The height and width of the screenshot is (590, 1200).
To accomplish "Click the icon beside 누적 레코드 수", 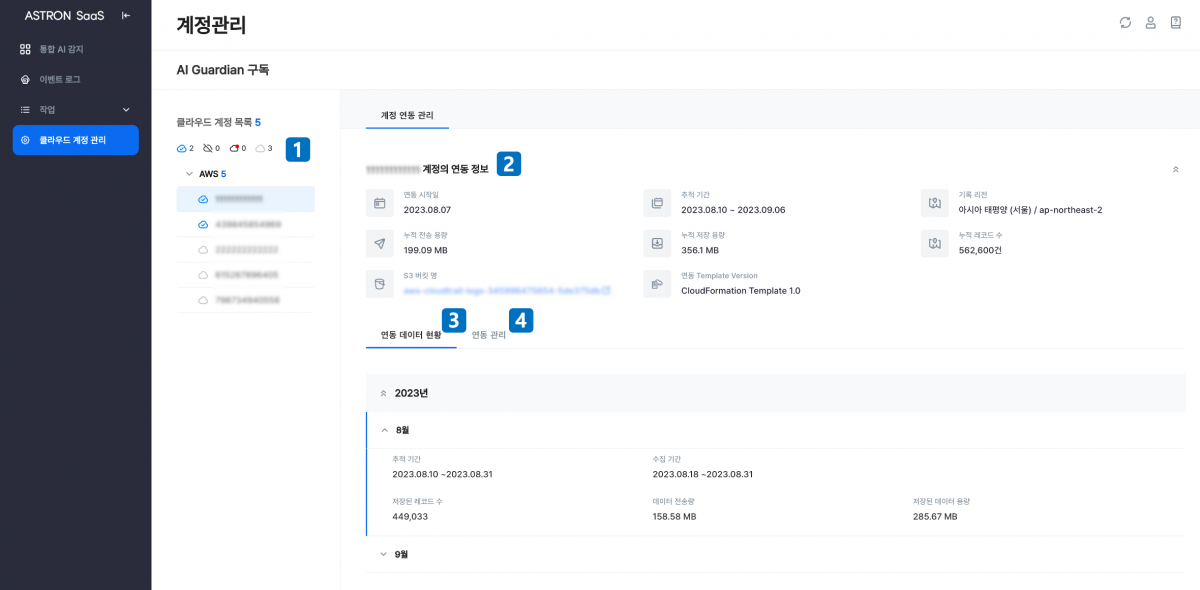I will tap(934, 243).
